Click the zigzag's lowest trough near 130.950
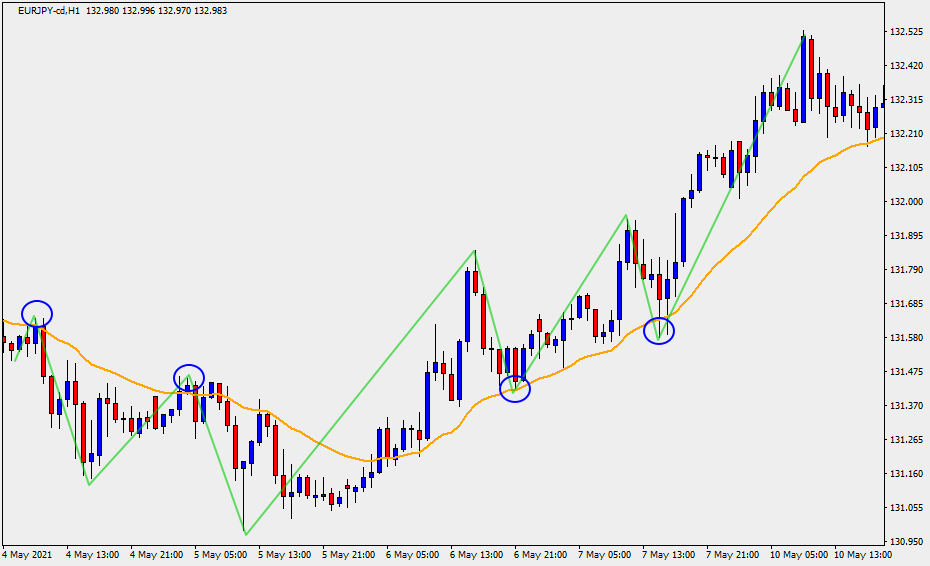The width and height of the screenshot is (930, 566). [244, 532]
